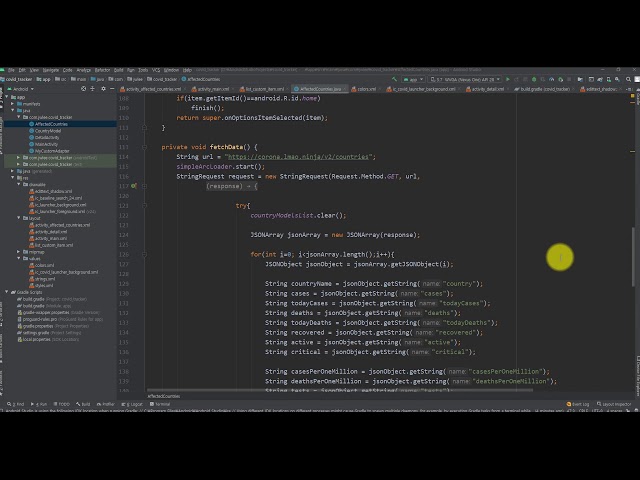Click the yellow inspection indicator square

[x=632, y=96]
